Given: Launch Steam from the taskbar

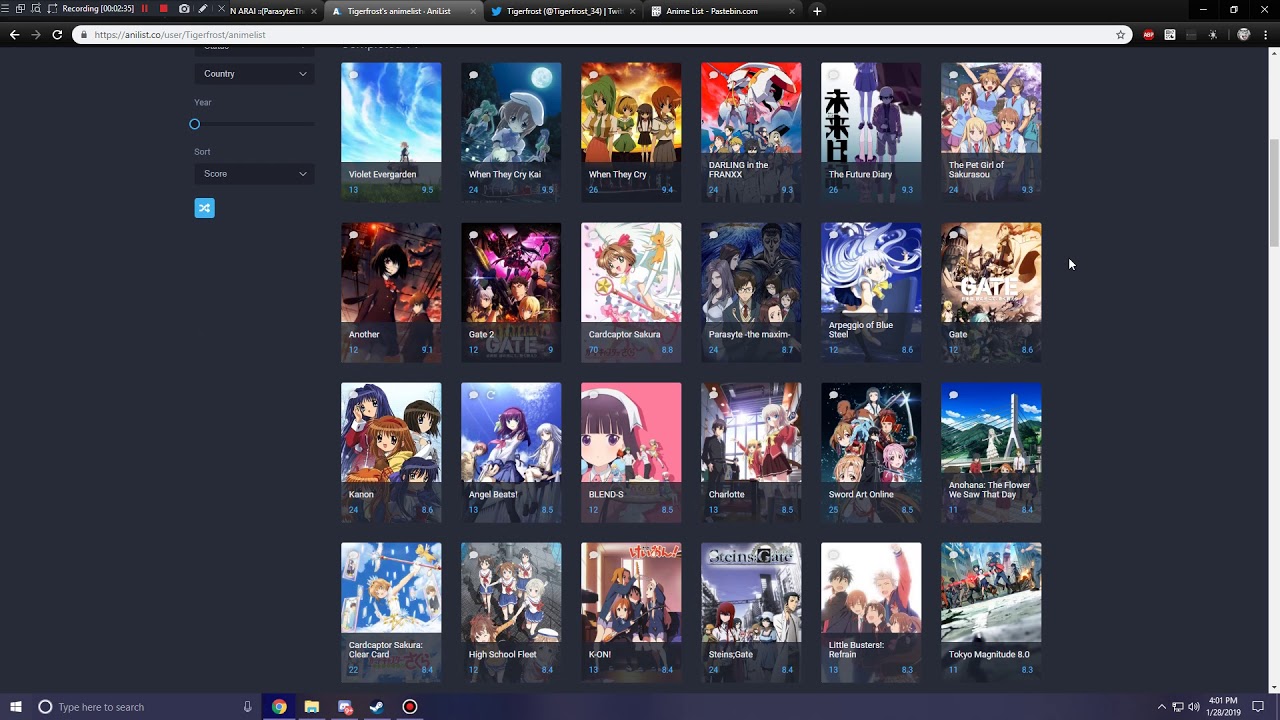Looking at the screenshot, I should click(377, 707).
